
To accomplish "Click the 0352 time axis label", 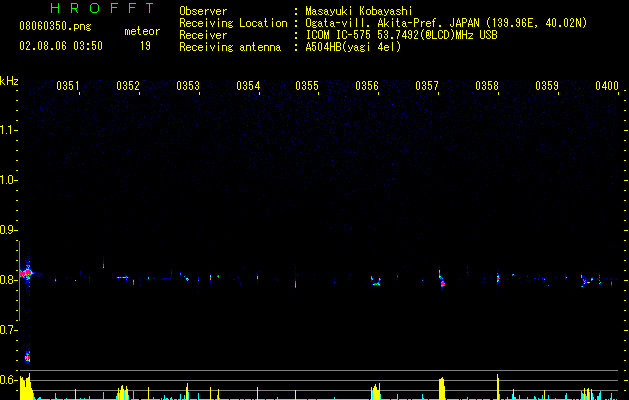I will (x=128, y=85).
